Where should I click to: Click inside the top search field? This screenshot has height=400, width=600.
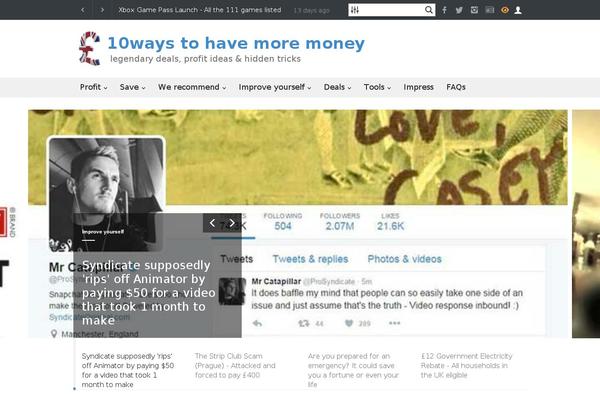coord(391,10)
